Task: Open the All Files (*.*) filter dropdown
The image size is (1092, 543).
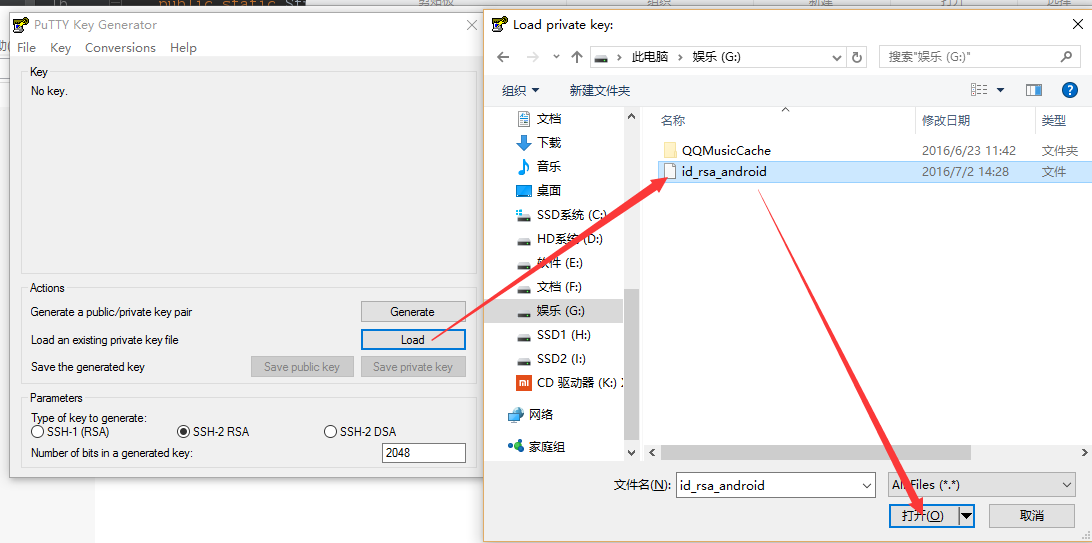Action: coord(982,485)
